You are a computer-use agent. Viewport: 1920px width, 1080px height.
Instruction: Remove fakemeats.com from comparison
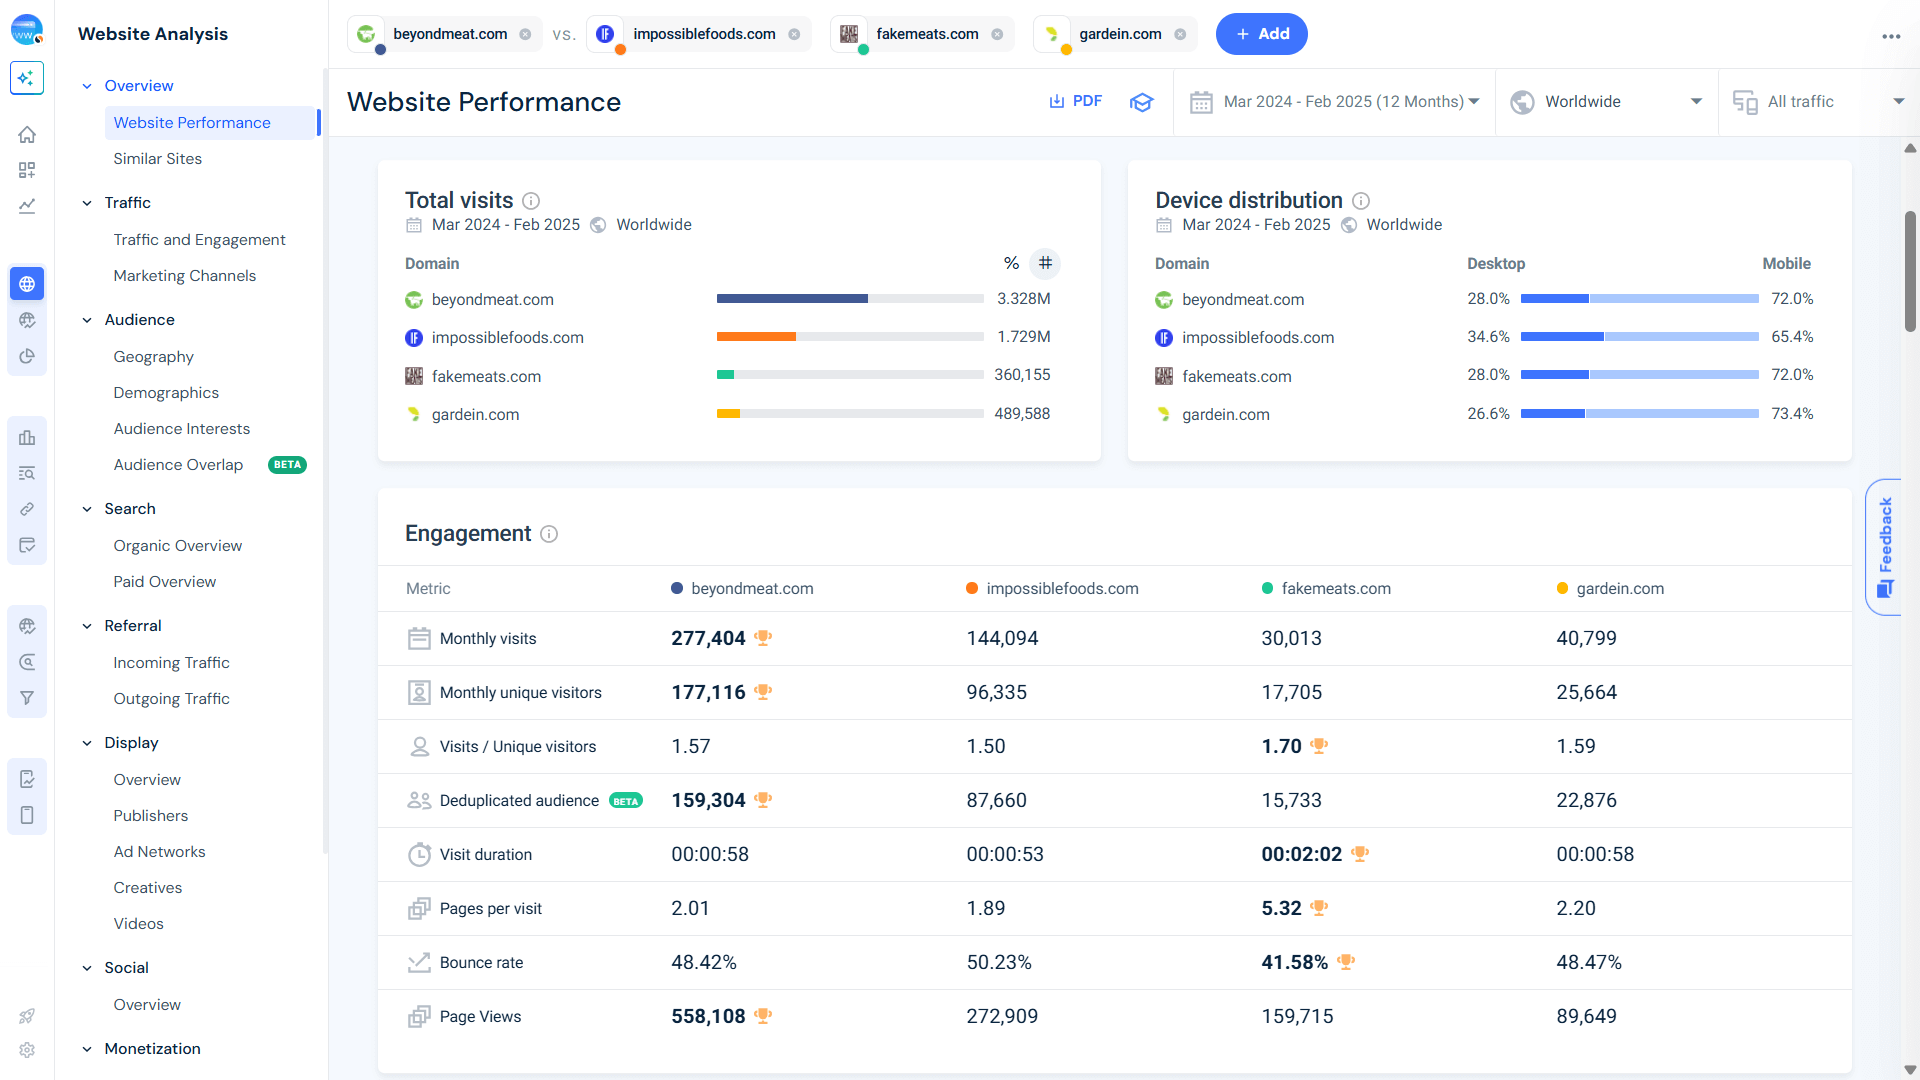[x=997, y=34]
